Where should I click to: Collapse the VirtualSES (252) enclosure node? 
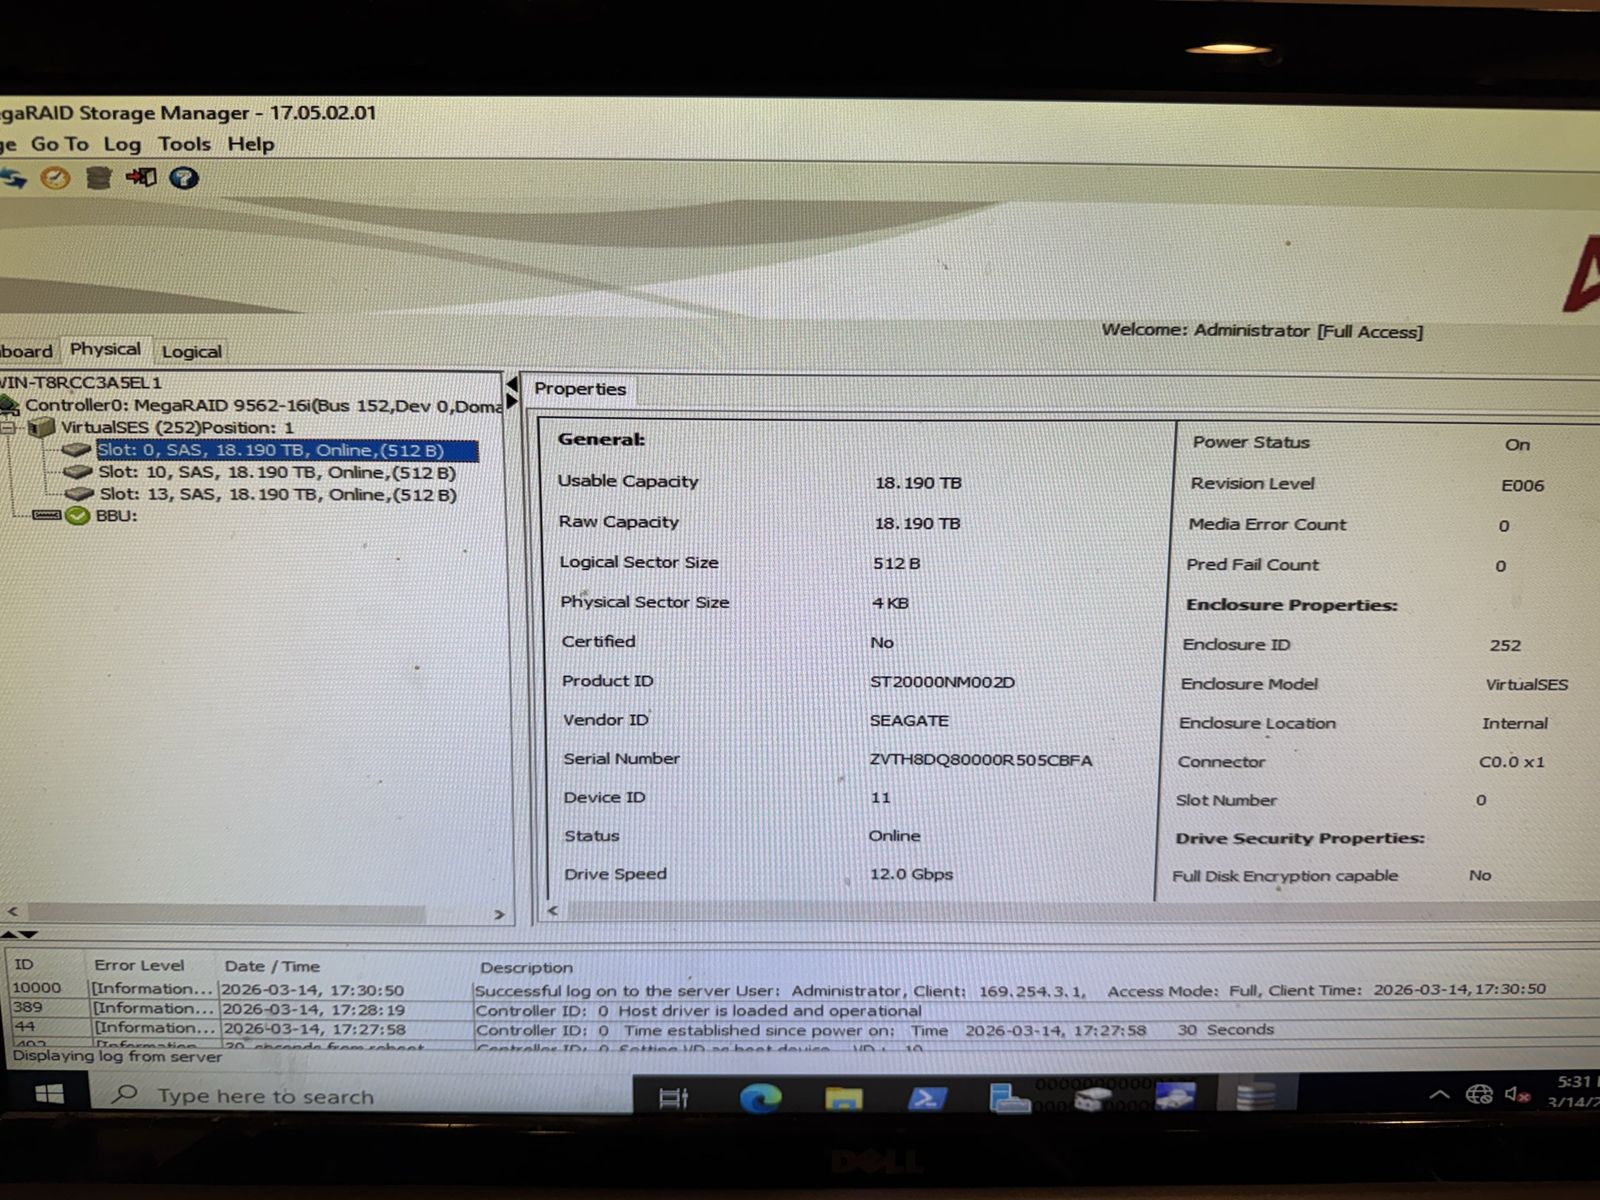8,428
